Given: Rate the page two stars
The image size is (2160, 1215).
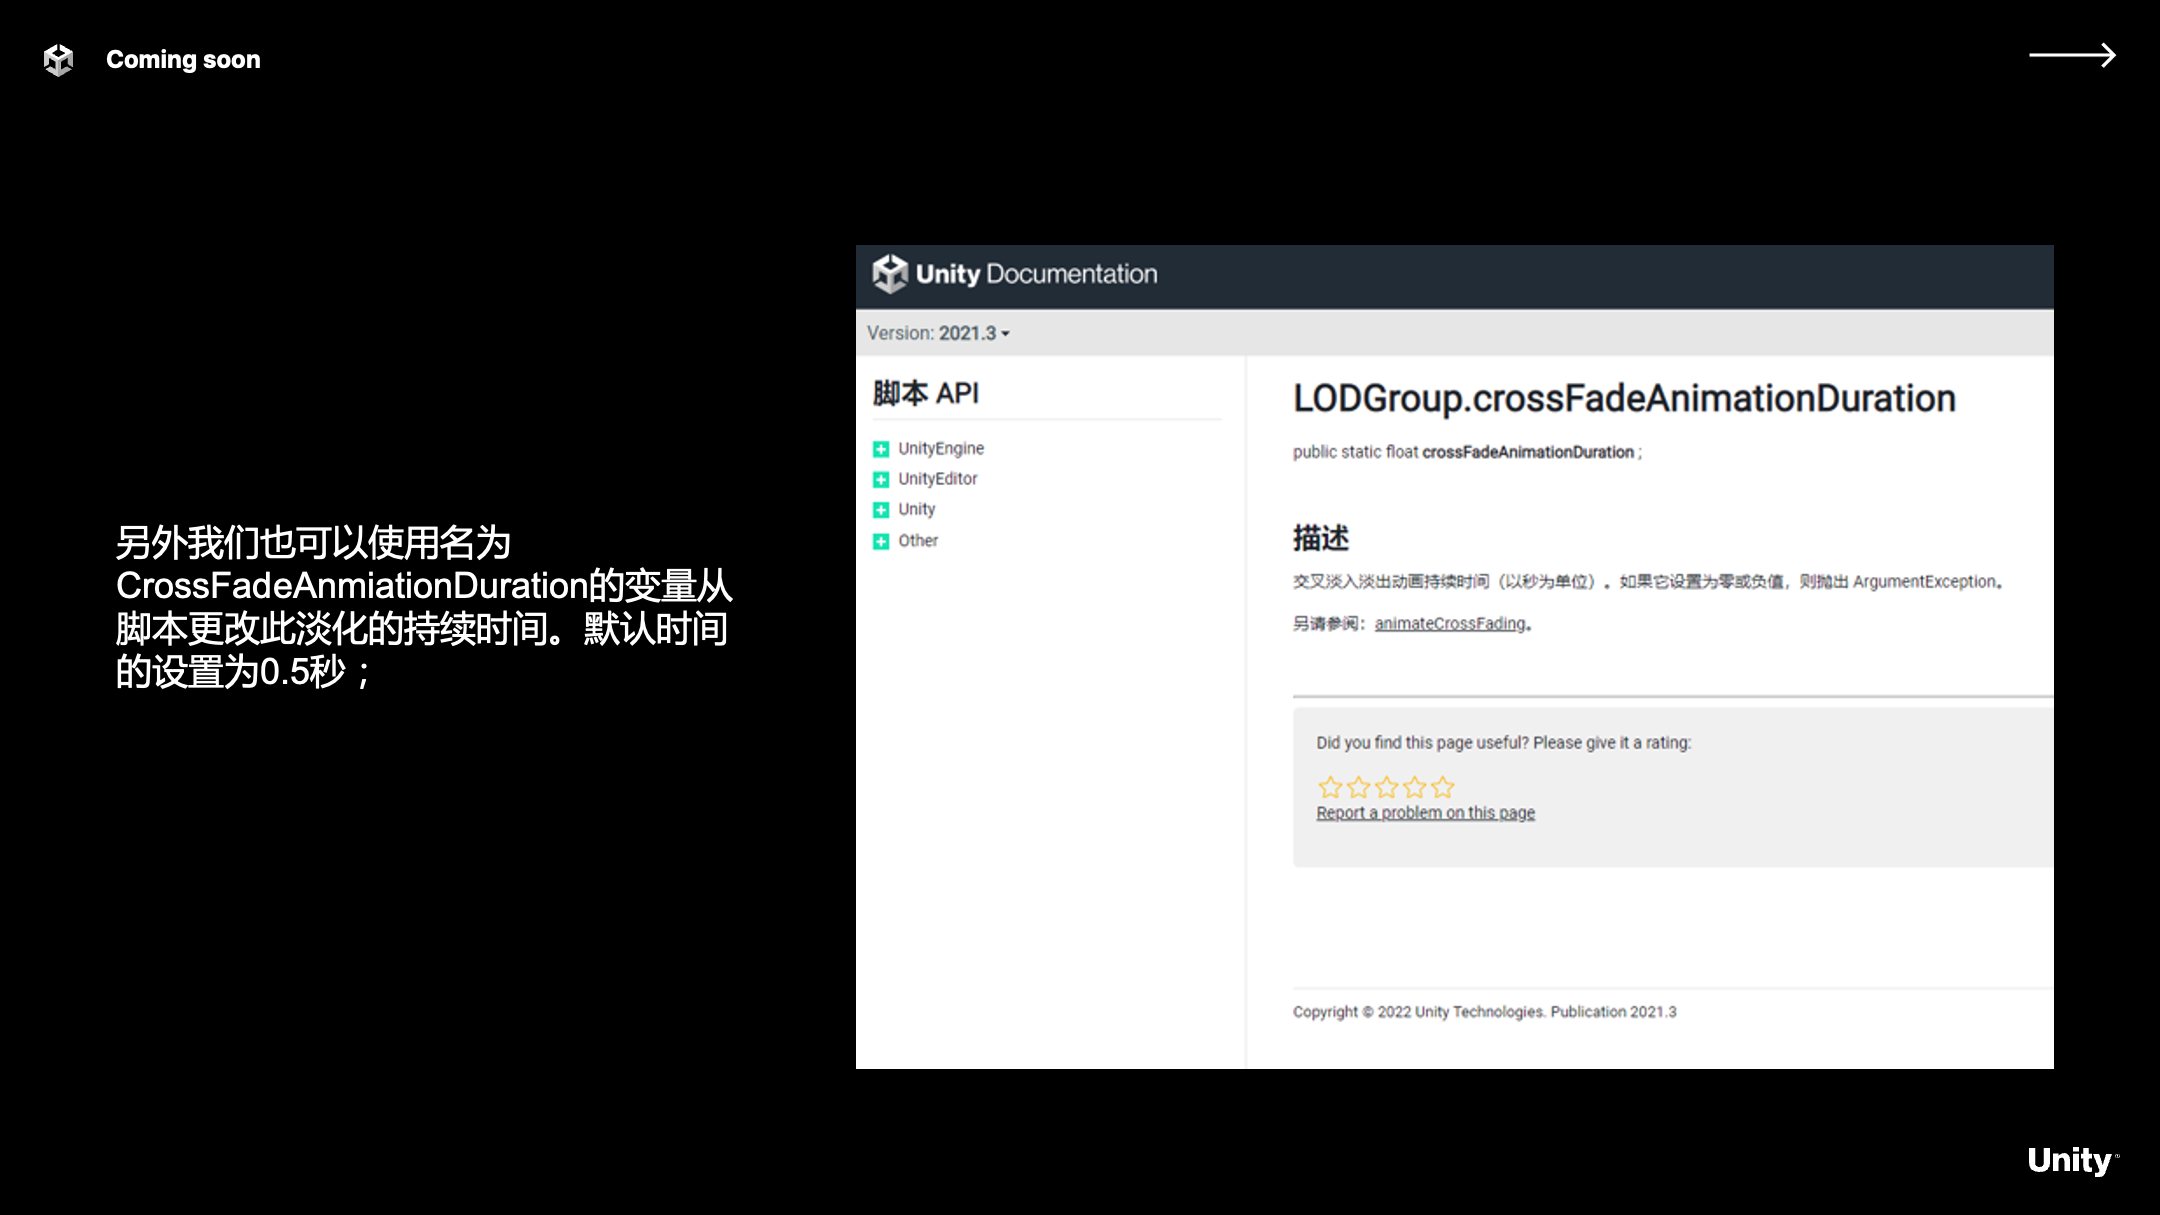Looking at the screenshot, I should pyautogui.click(x=1358, y=787).
